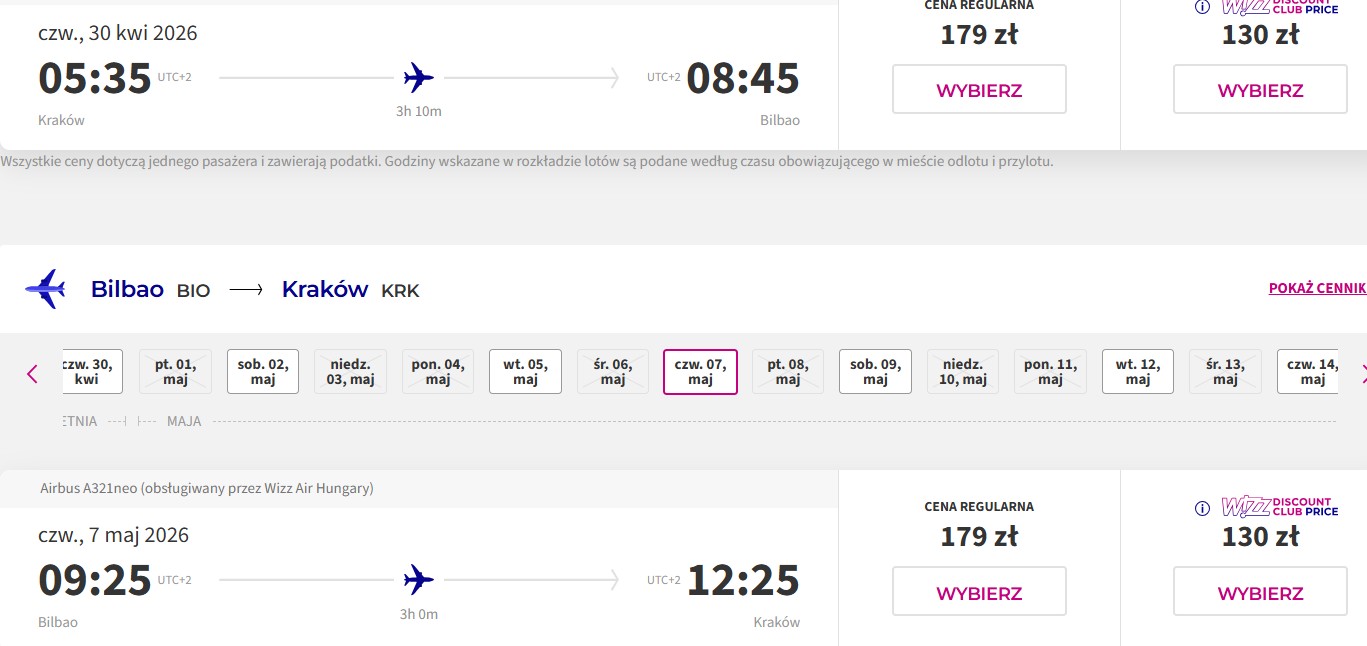Select Discount Club Wybierz for 7 maj flight
The image size is (1367, 646).
pyautogui.click(x=1260, y=592)
